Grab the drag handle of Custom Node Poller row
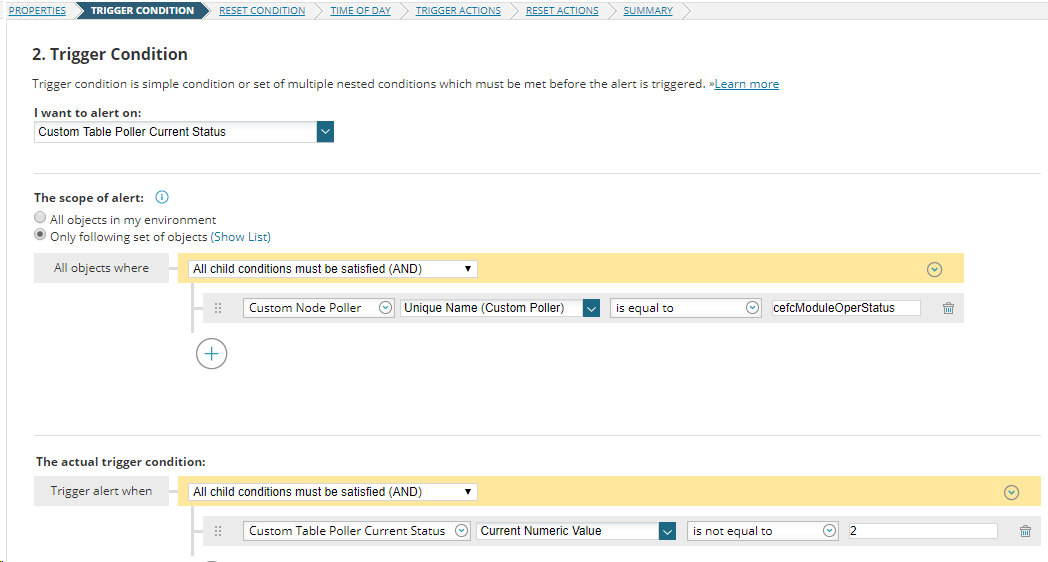Image resolution: width=1048 pixels, height=562 pixels. point(218,308)
